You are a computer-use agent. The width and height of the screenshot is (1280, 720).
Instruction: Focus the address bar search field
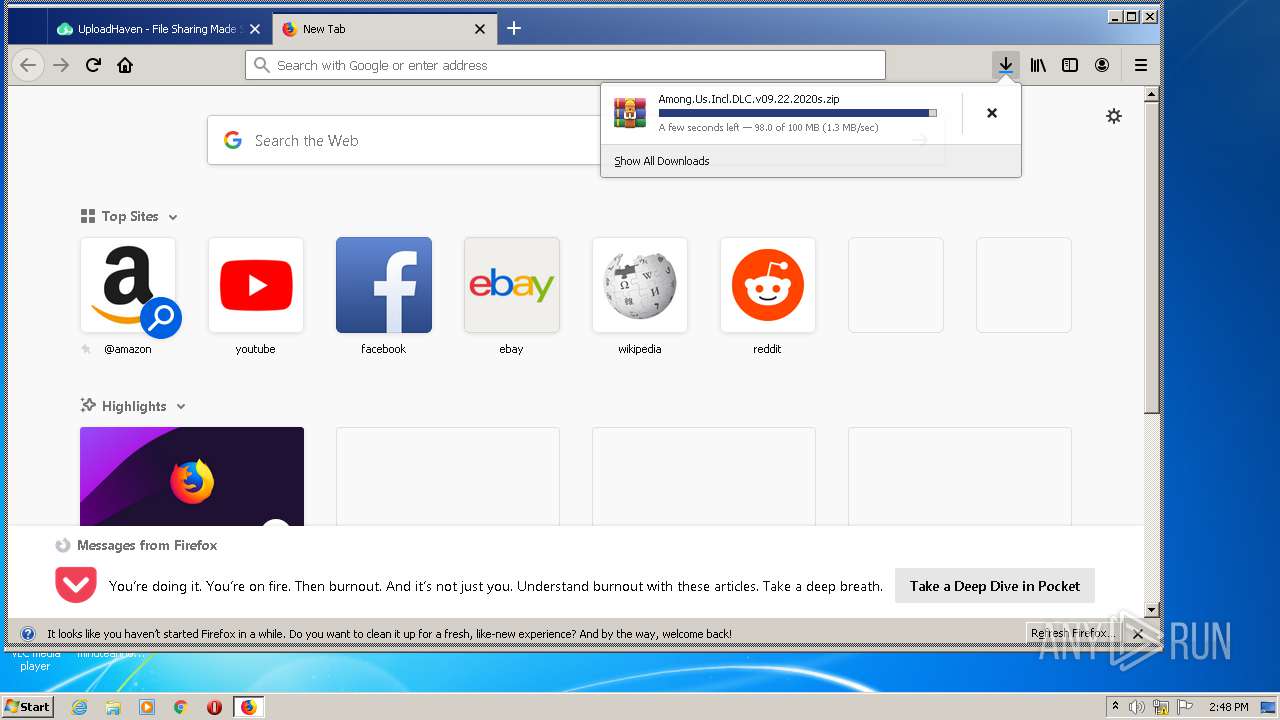pos(565,65)
